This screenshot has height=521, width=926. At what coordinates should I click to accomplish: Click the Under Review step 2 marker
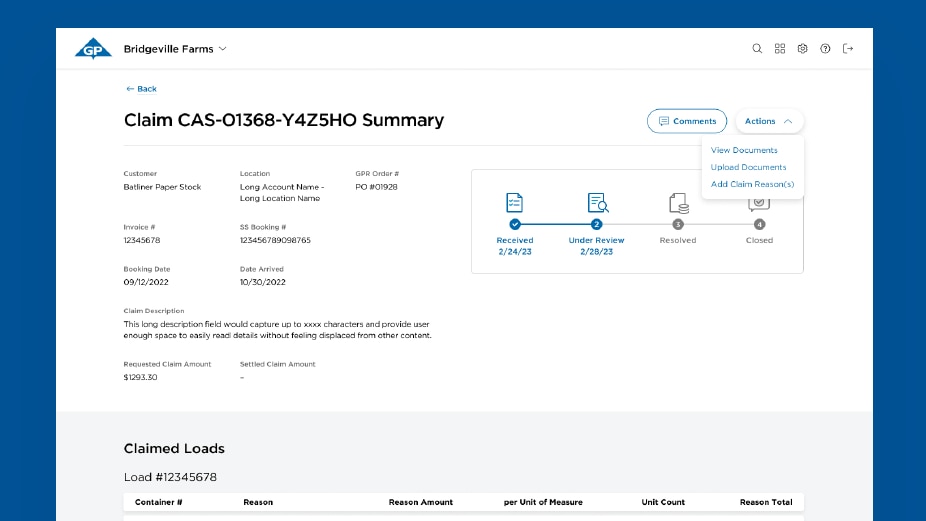pyautogui.click(x=596, y=224)
